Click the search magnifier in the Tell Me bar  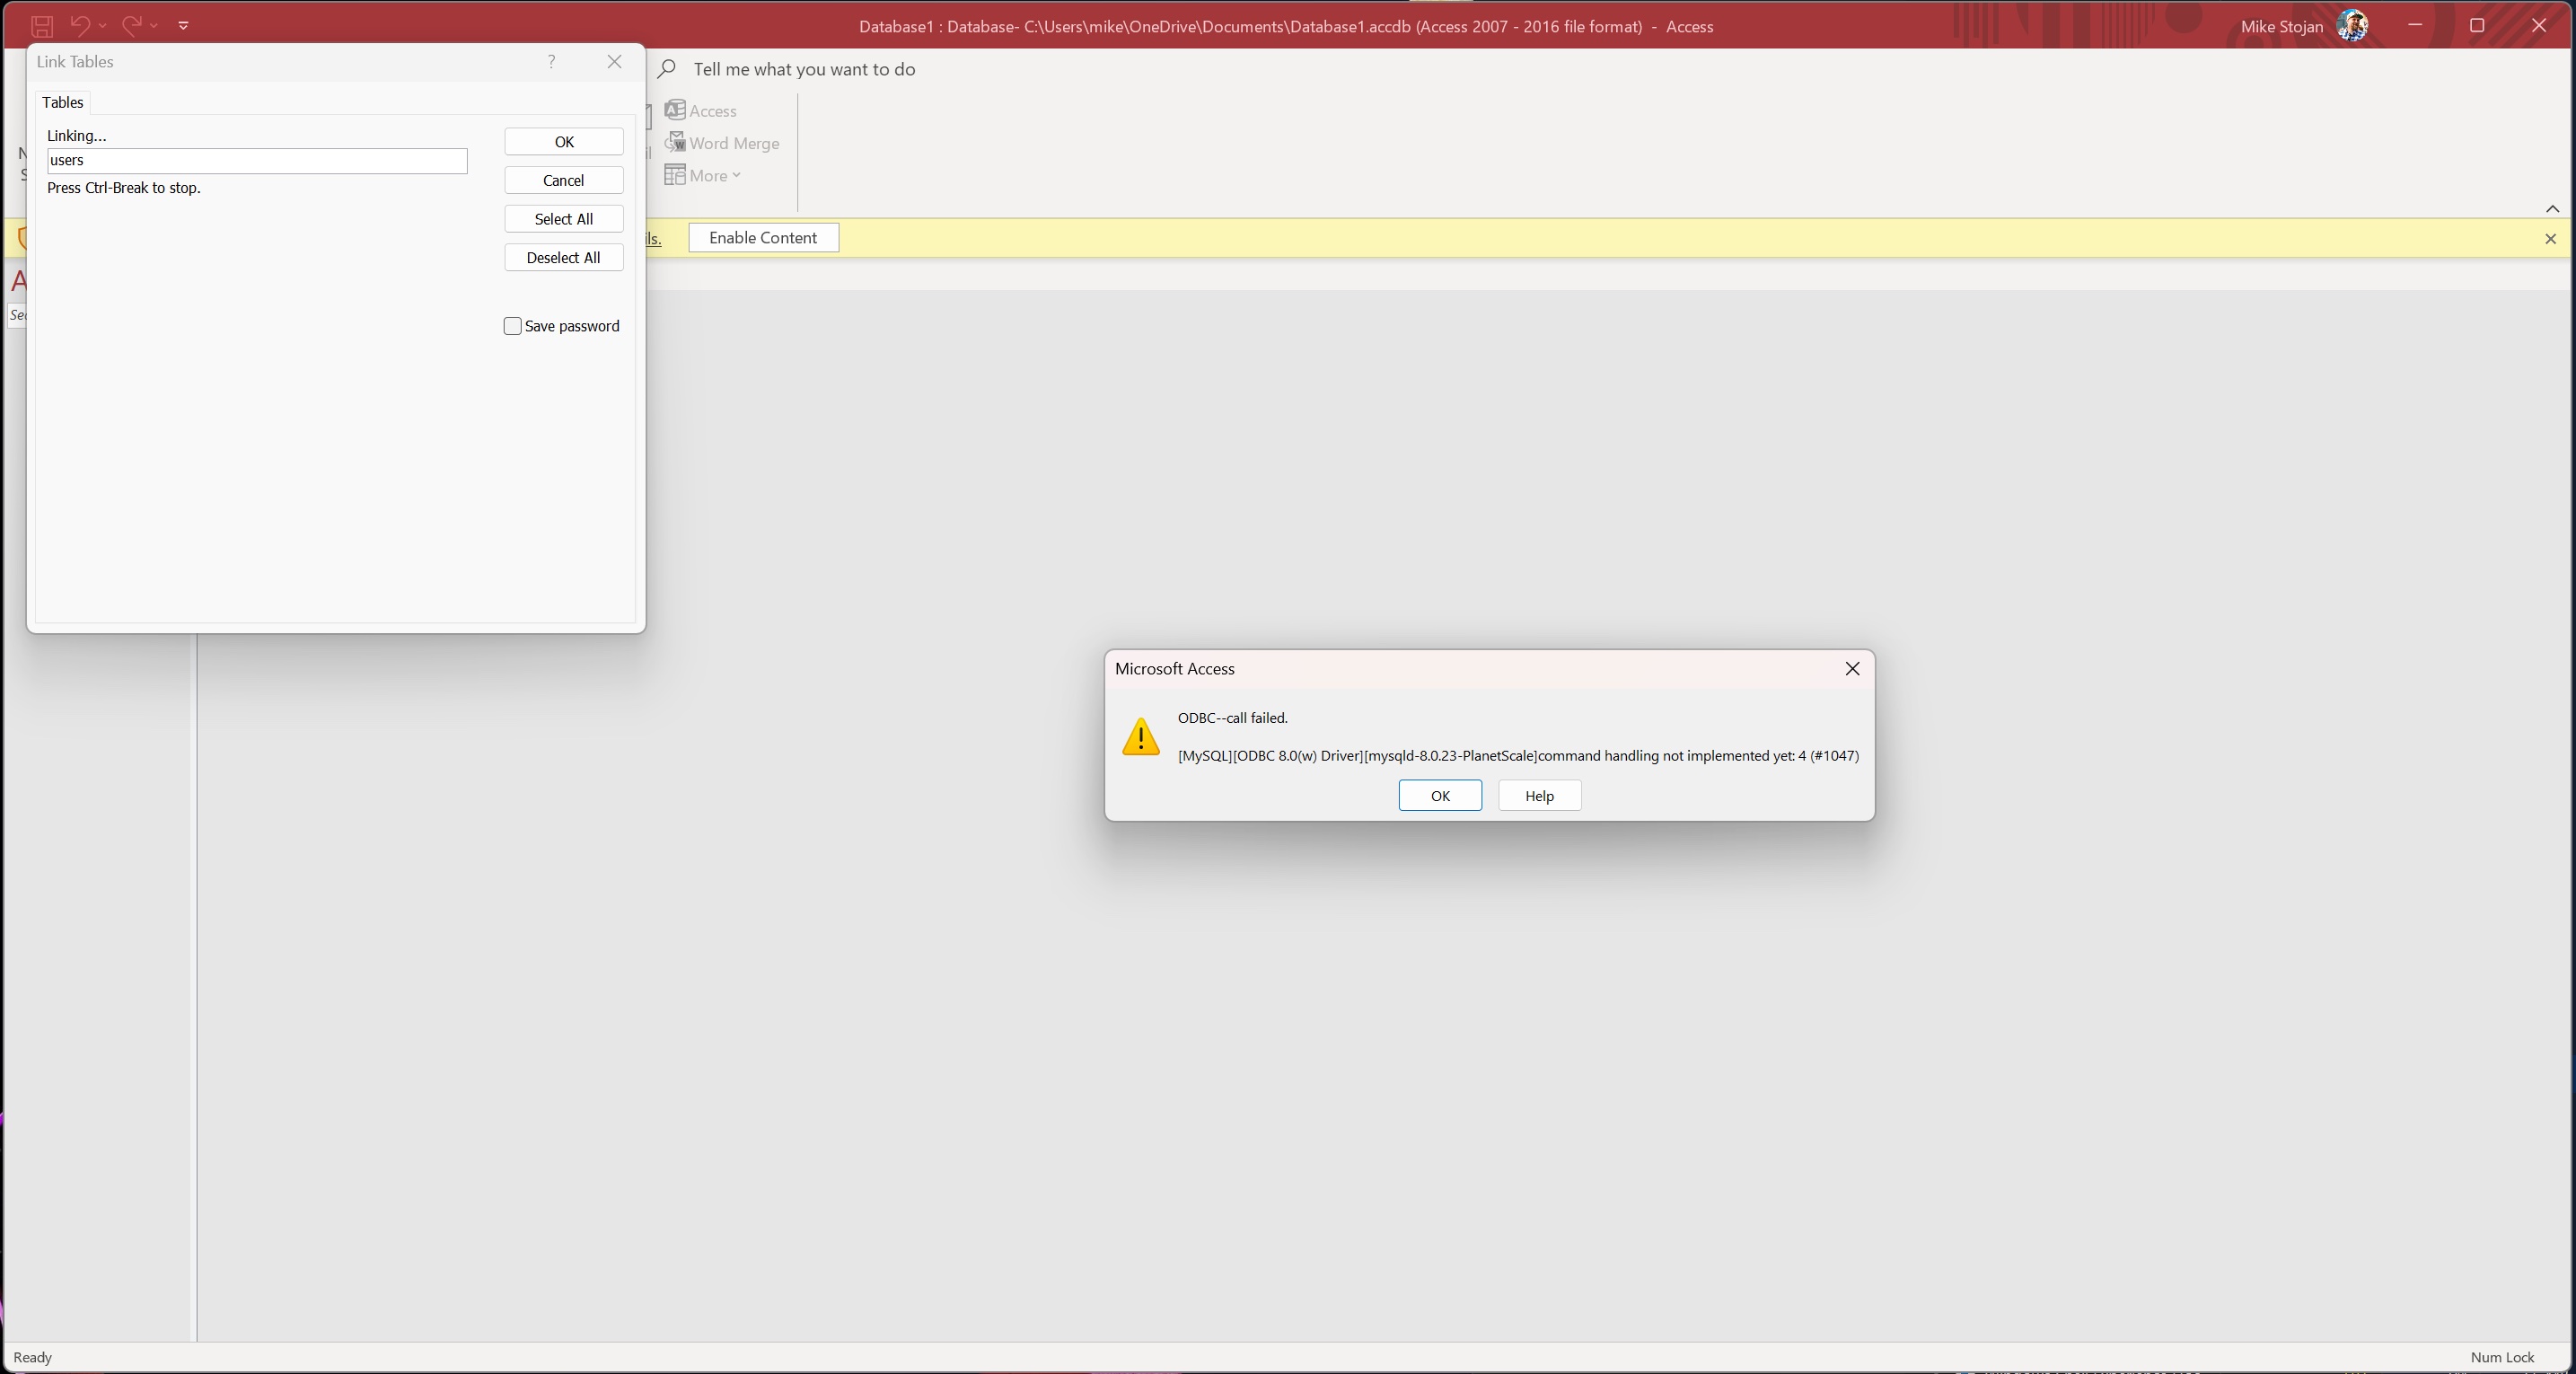668,69
